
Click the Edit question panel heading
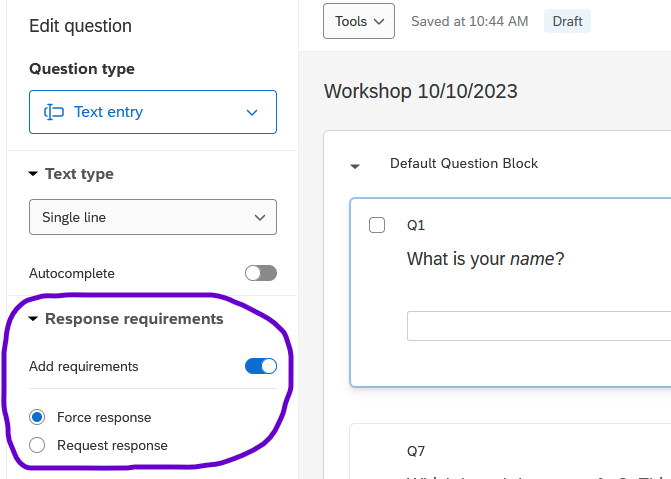80,26
